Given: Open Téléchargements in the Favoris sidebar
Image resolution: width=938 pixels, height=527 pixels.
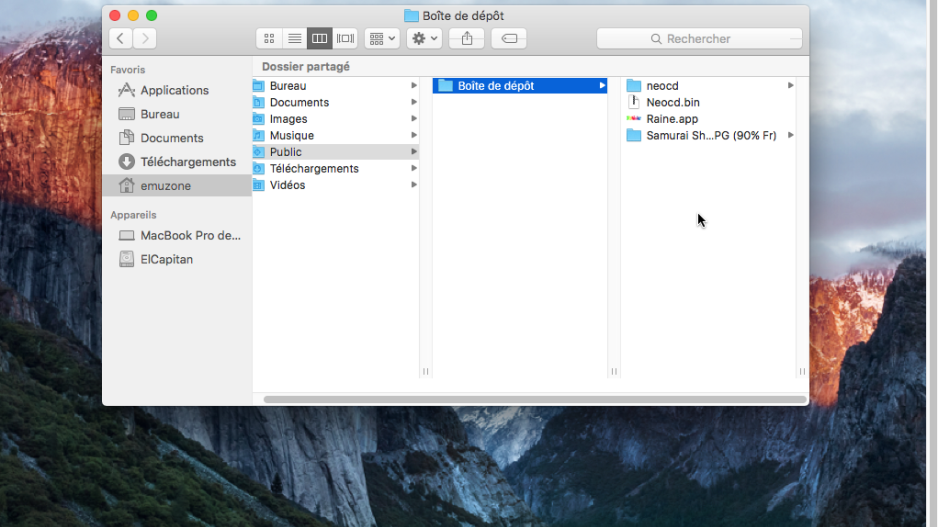Looking at the screenshot, I should click(177, 162).
